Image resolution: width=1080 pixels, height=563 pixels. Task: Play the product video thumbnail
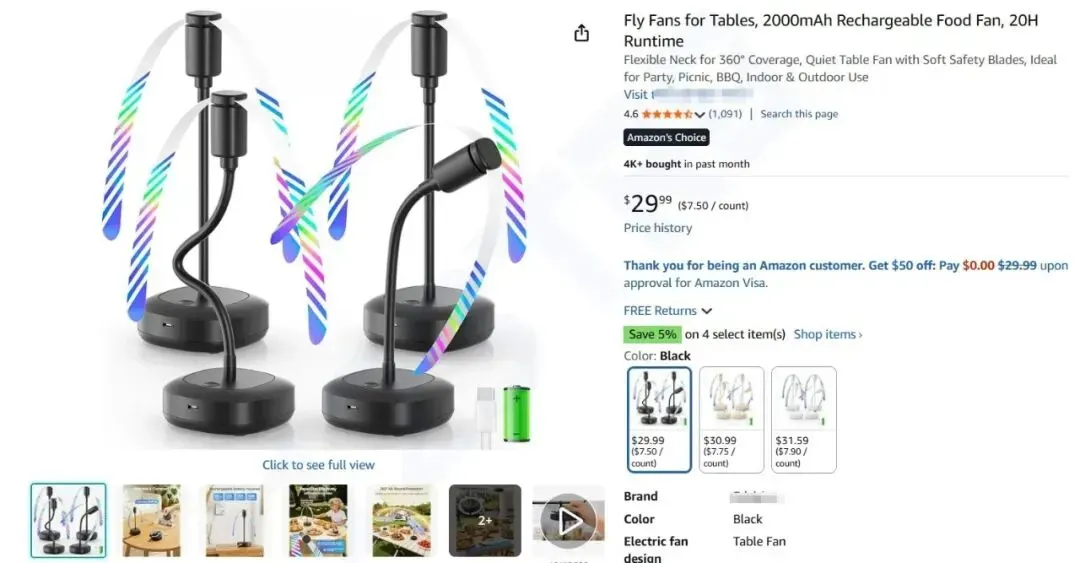coord(568,521)
